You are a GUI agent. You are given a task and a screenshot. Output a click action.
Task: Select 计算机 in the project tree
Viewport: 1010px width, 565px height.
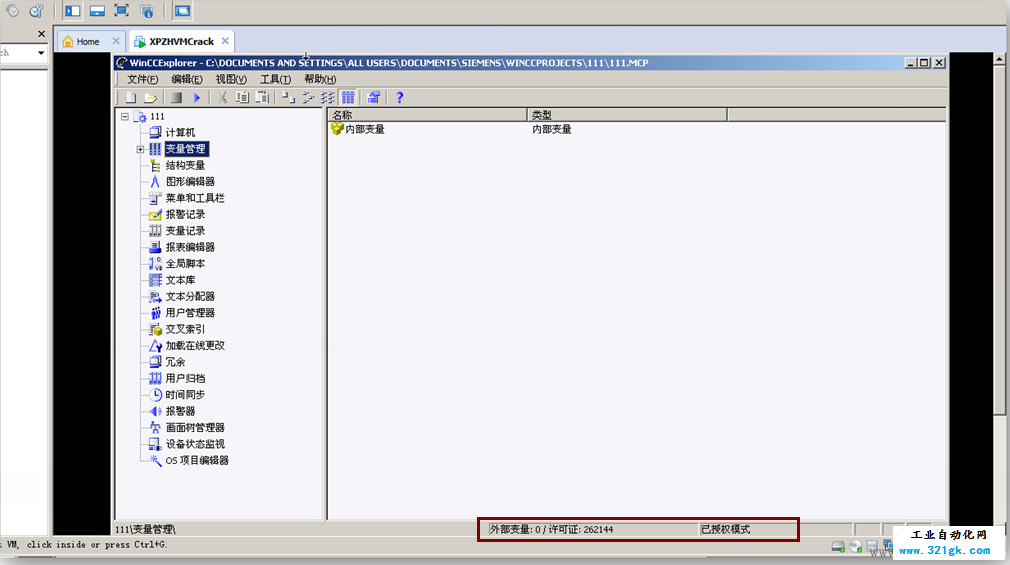click(x=180, y=133)
